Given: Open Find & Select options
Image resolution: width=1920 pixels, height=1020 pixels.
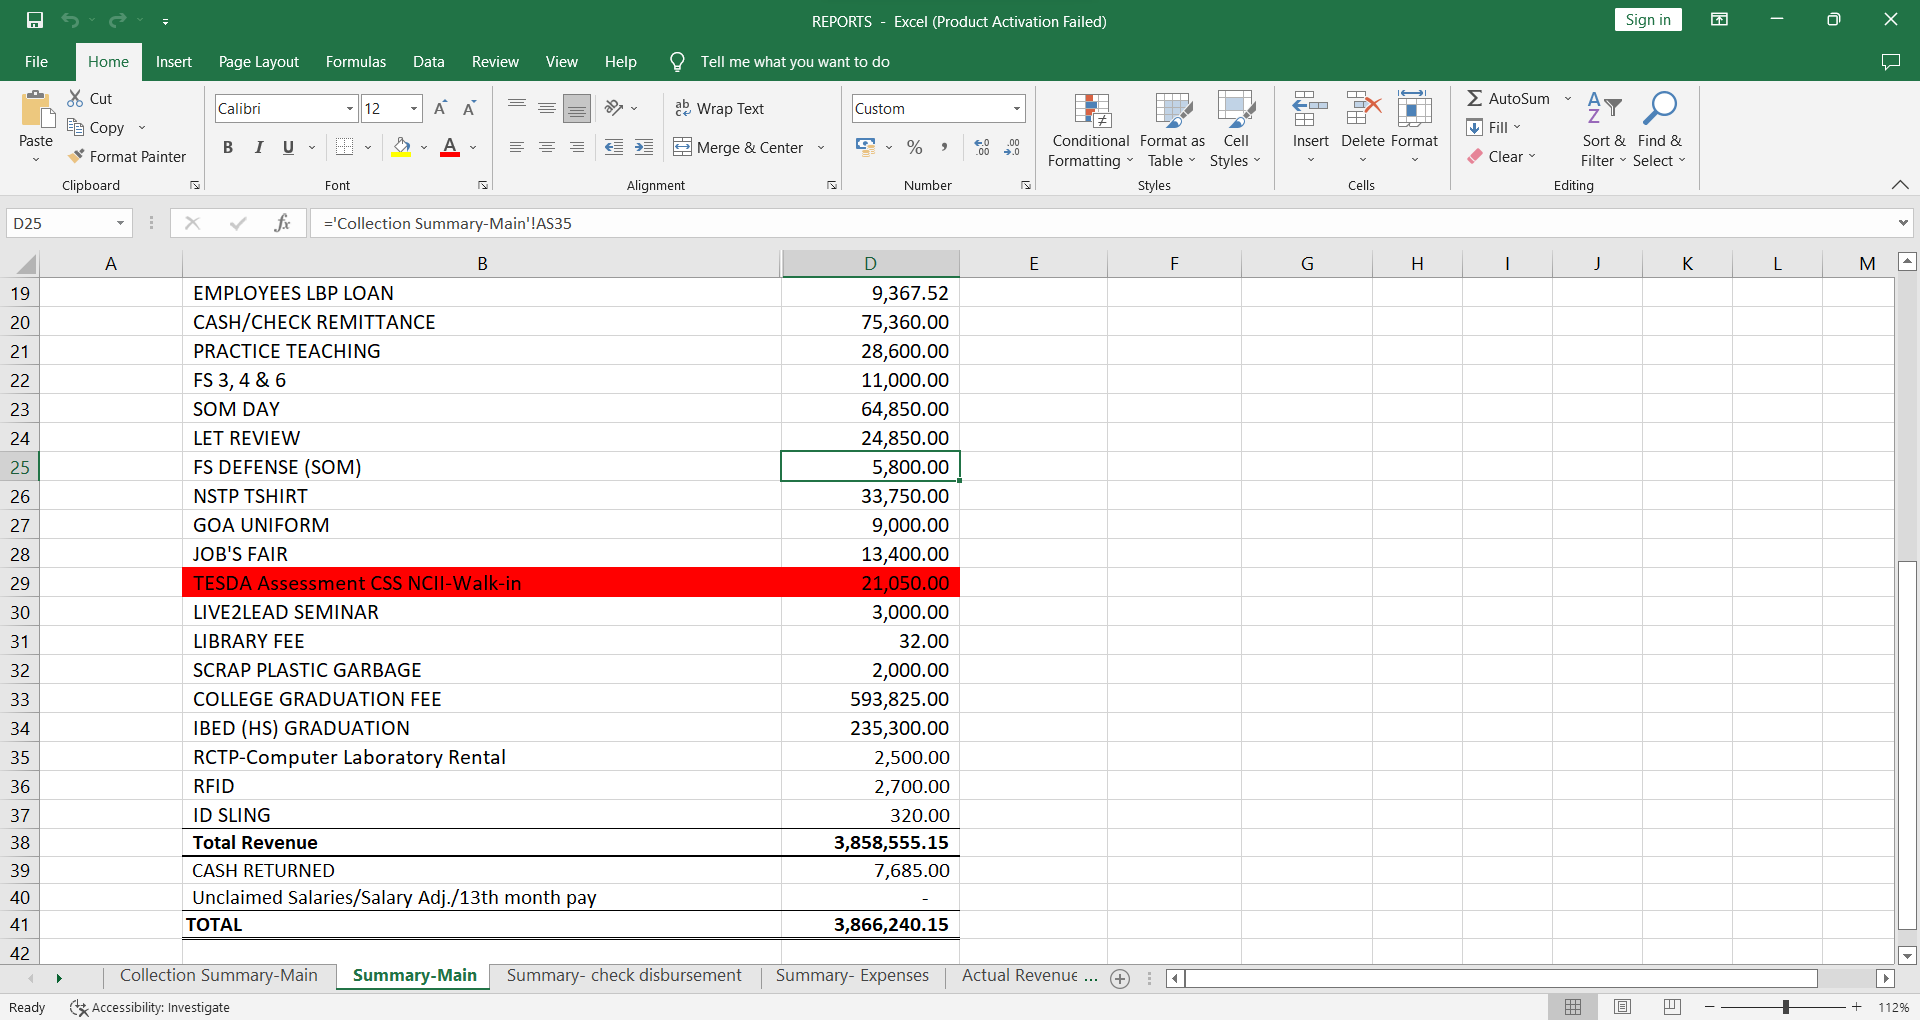Looking at the screenshot, I should (1660, 131).
